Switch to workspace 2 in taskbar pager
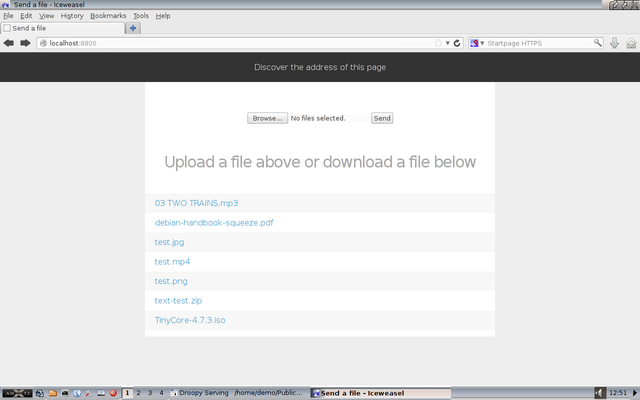The height and width of the screenshot is (400, 640). tap(138, 393)
